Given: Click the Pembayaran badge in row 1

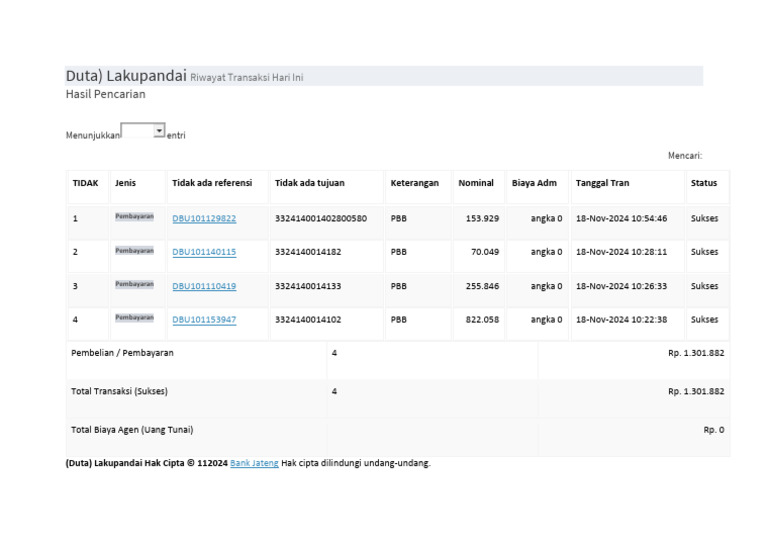Looking at the screenshot, I should (x=134, y=217).
